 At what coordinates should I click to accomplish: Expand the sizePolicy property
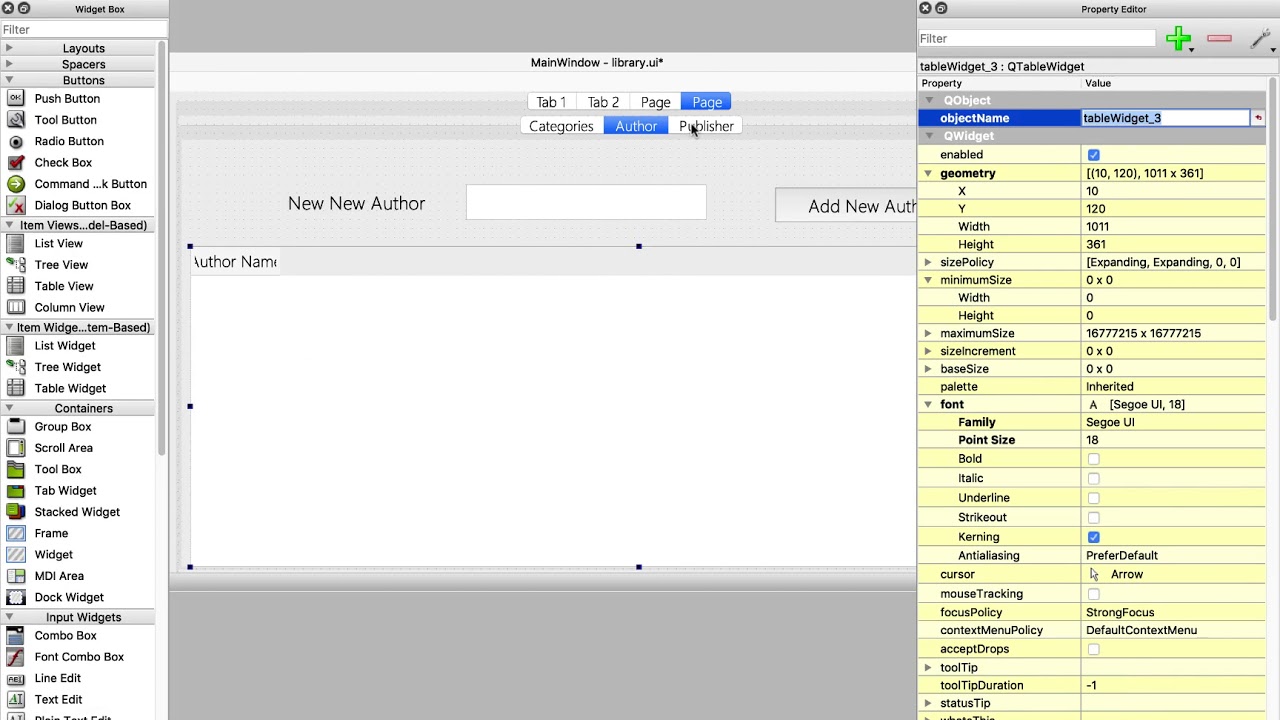click(928, 262)
